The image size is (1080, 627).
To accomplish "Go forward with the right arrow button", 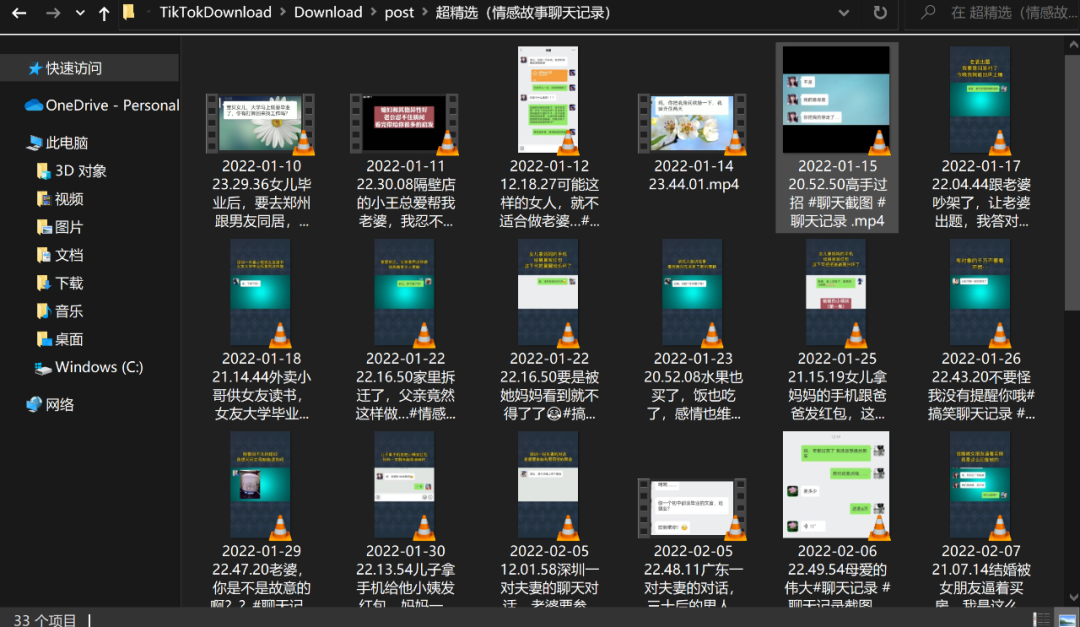I will click(53, 12).
